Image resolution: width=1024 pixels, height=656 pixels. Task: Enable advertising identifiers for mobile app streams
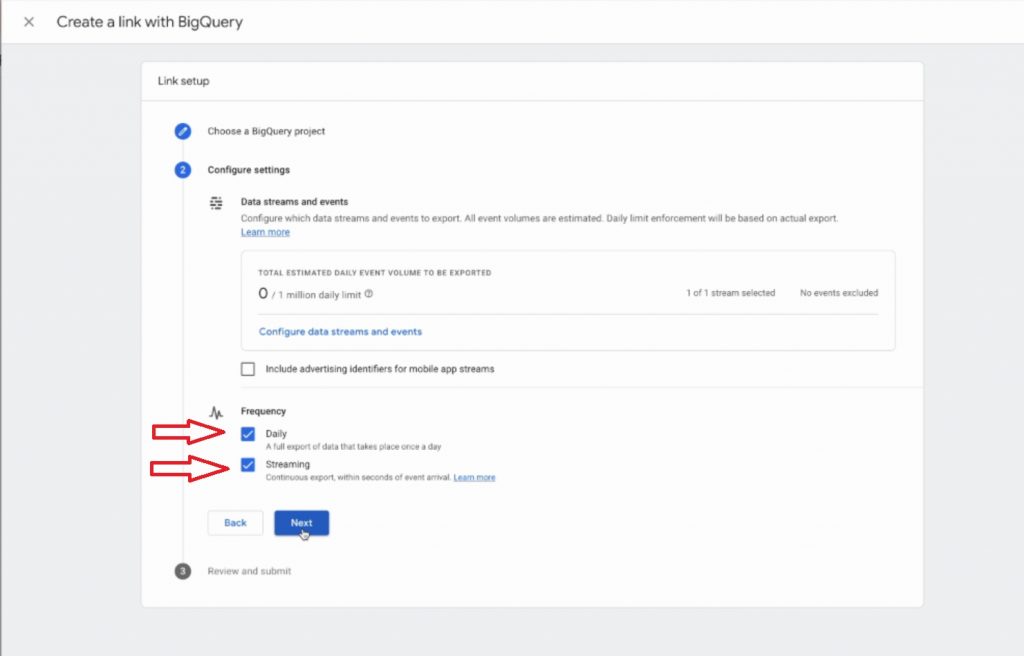point(248,369)
